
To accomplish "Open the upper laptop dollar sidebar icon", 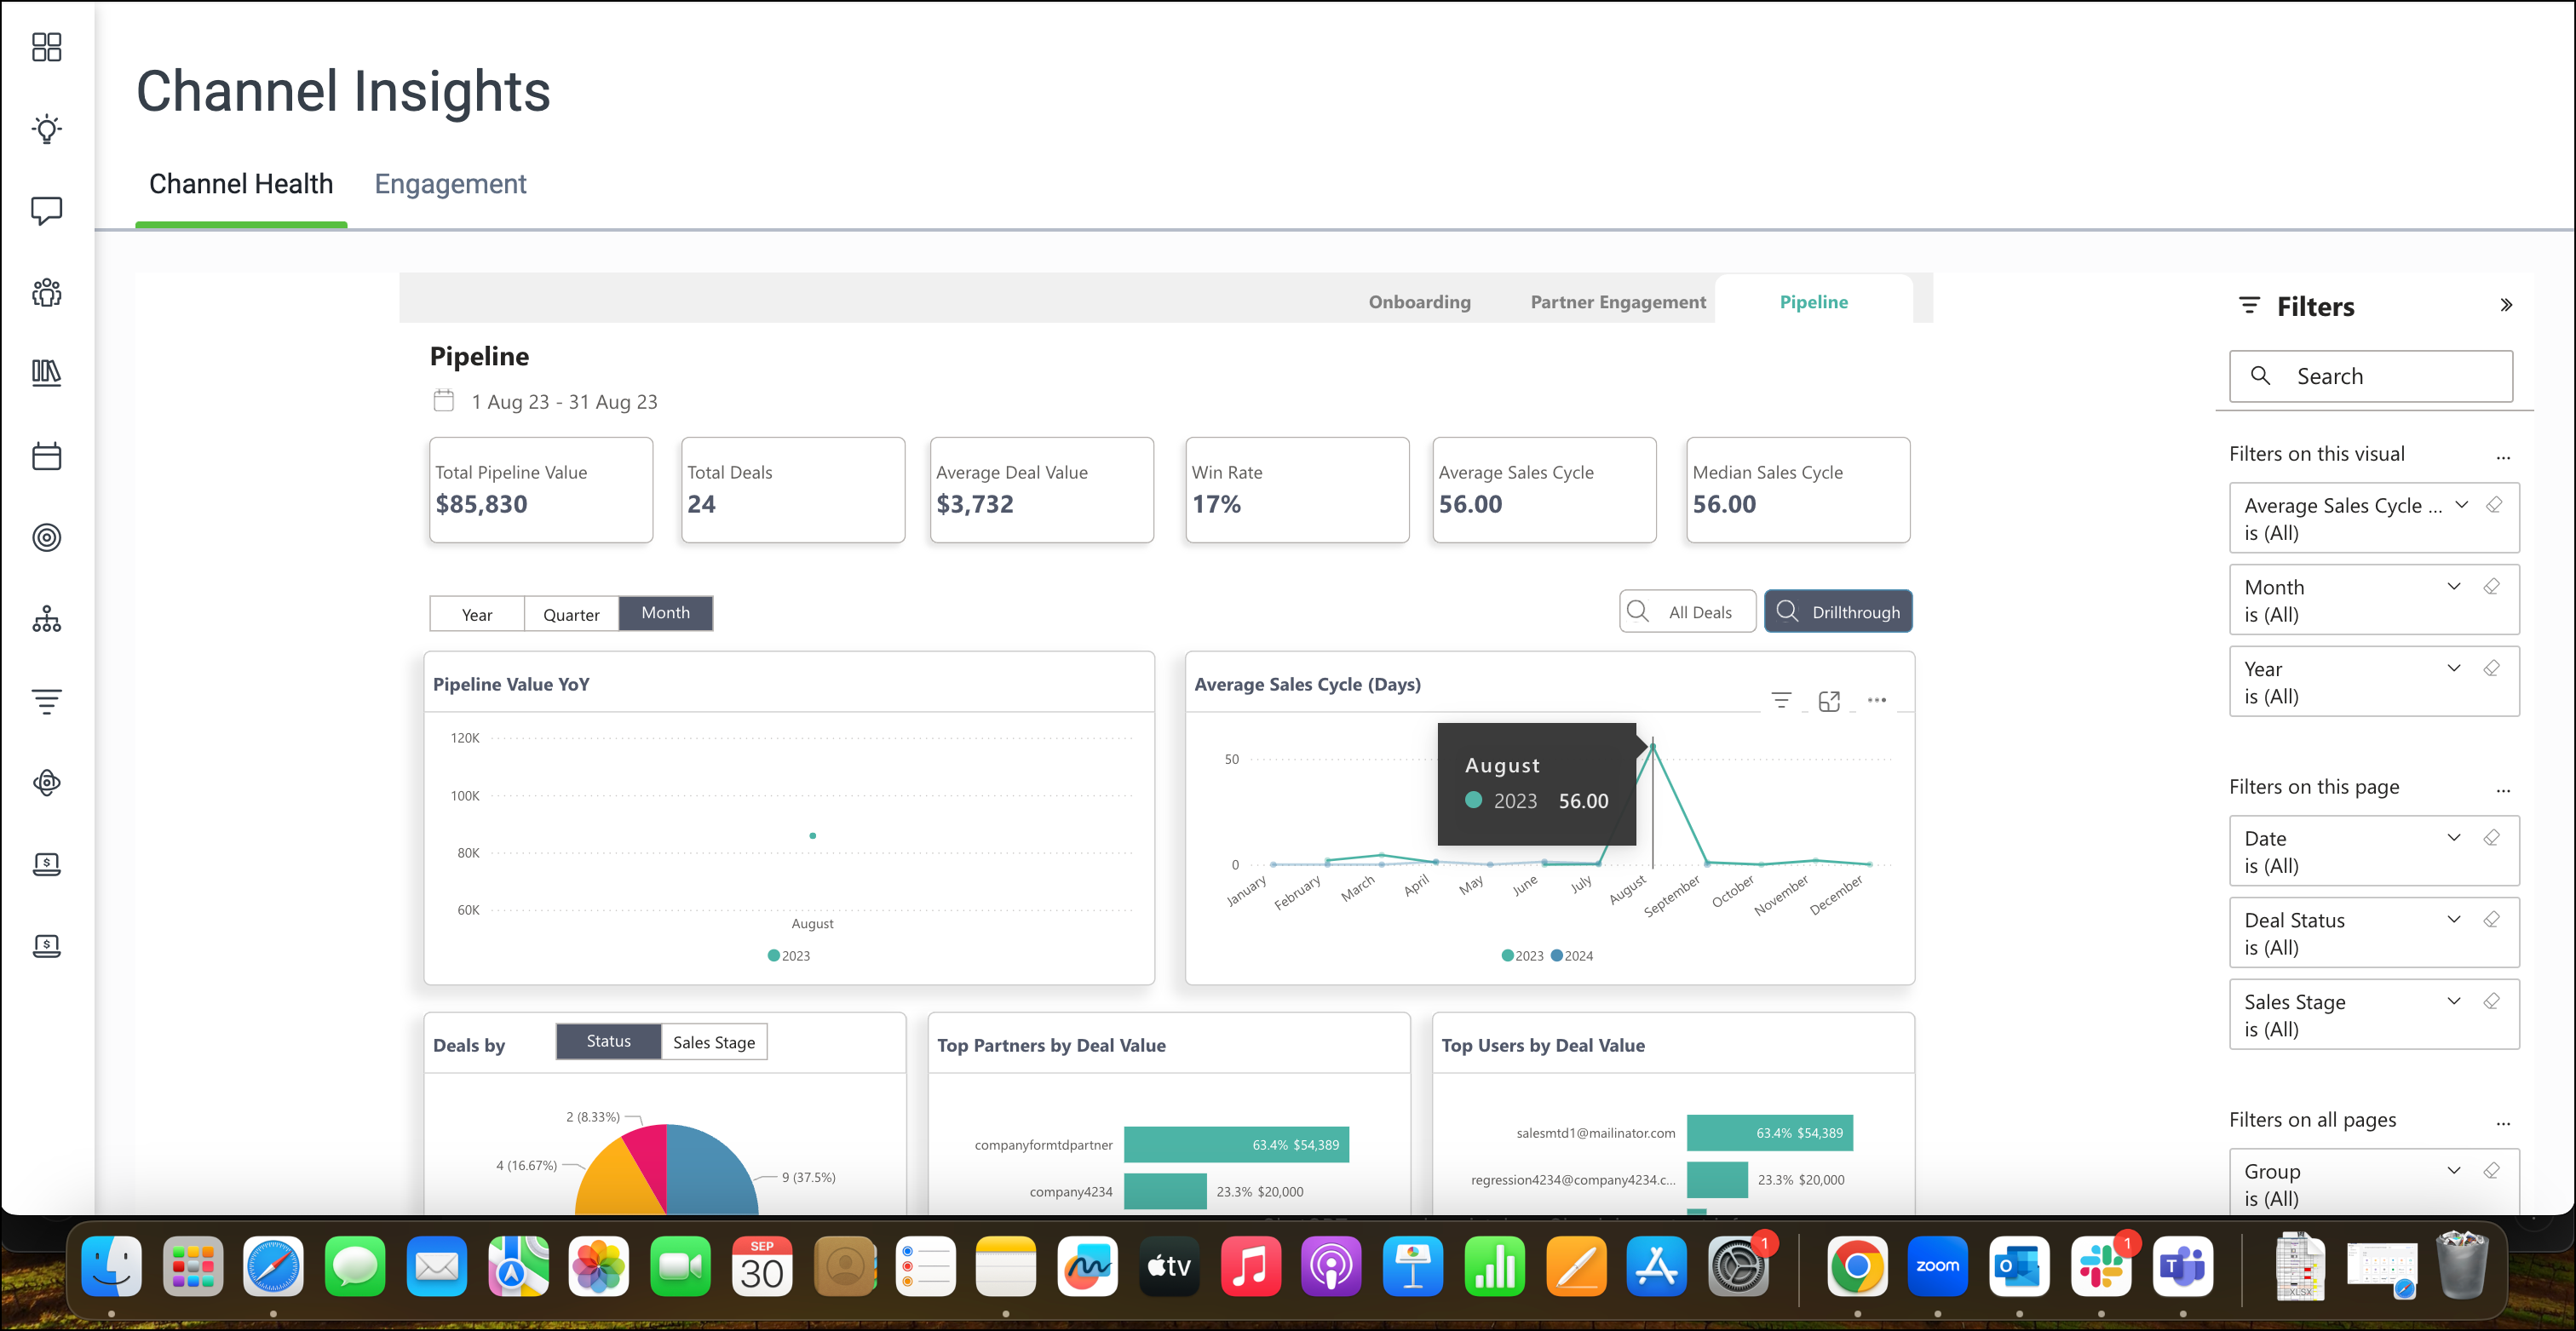I will click(x=46, y=864).
